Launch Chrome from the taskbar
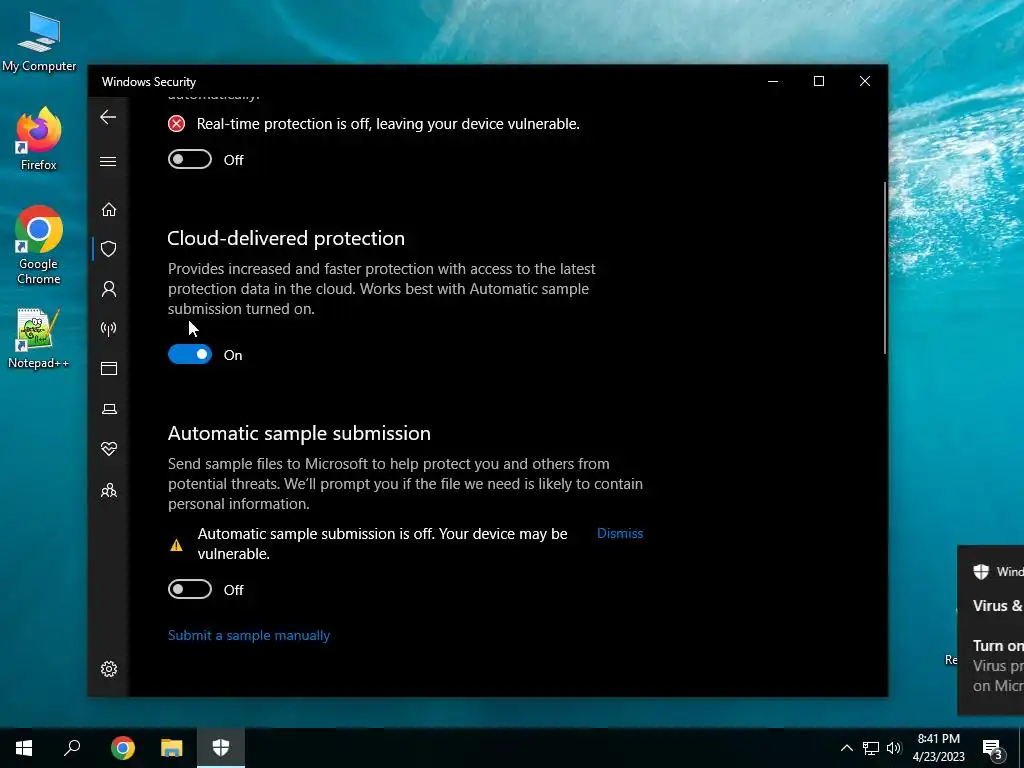 click(123, 748)
